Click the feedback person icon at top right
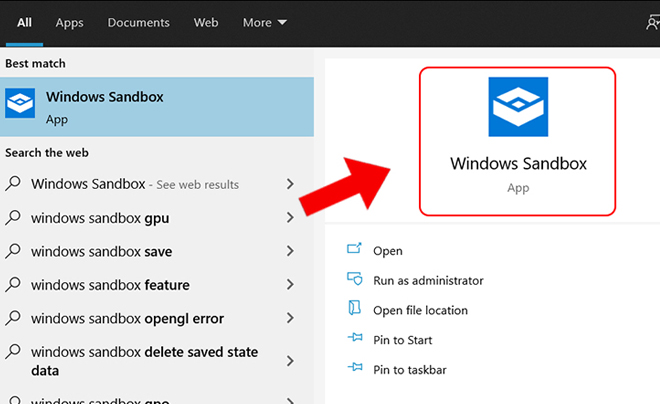This screenshot has width=660, height=404. (653, 22)
